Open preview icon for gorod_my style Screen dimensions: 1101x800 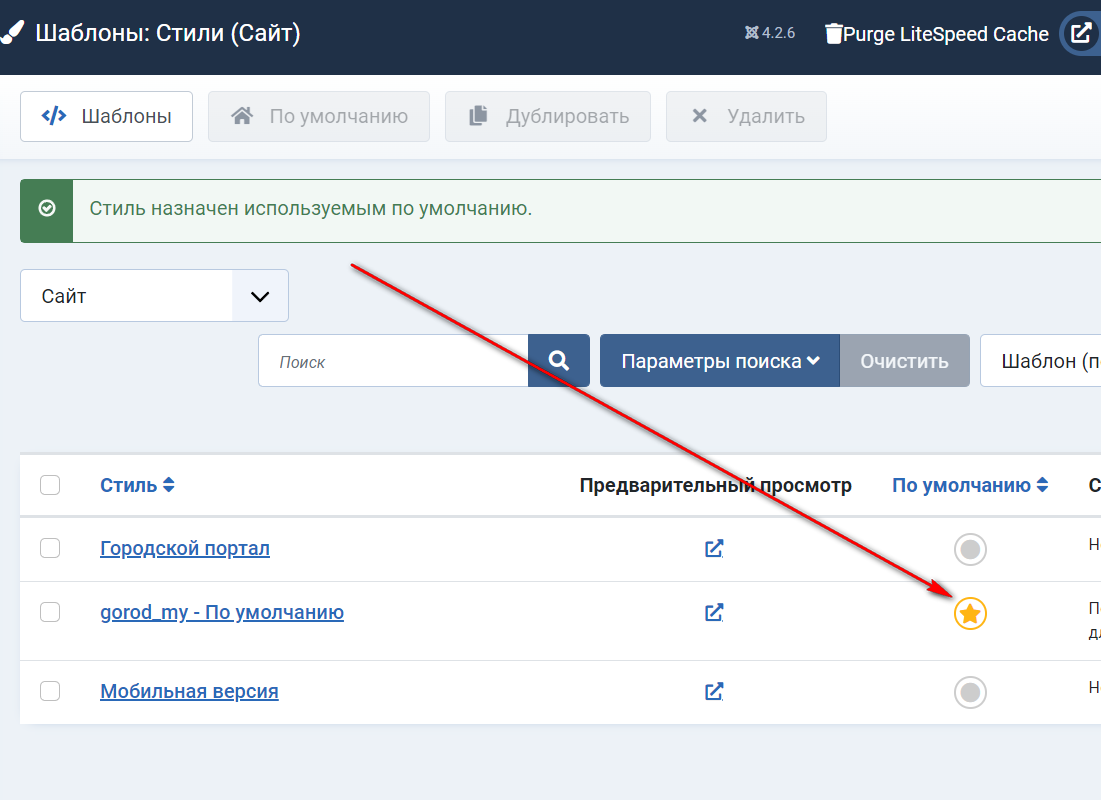pos(714,612)
